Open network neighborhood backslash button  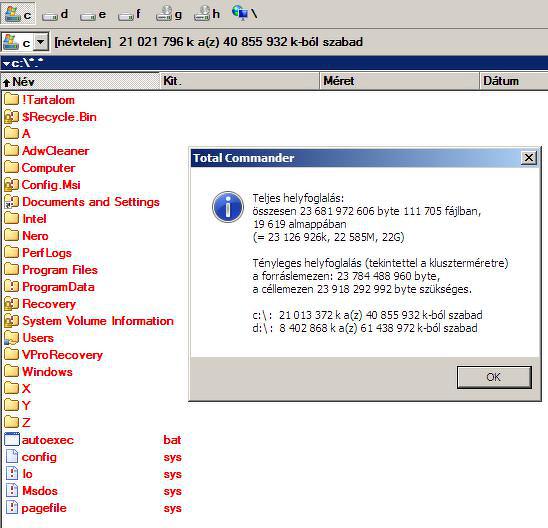(245, 13)
